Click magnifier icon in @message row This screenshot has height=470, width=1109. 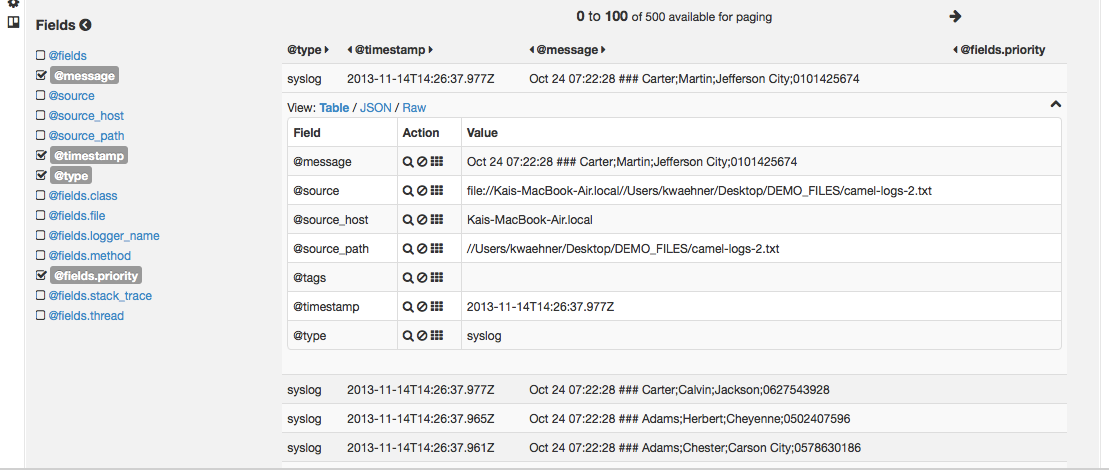[408, 162]
